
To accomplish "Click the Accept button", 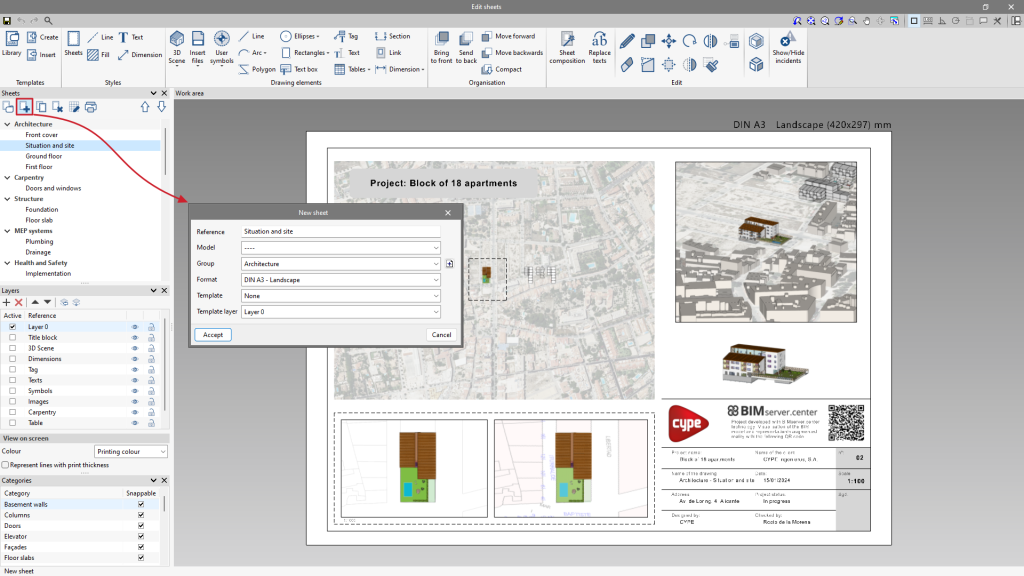I will (x=213, y=335).
